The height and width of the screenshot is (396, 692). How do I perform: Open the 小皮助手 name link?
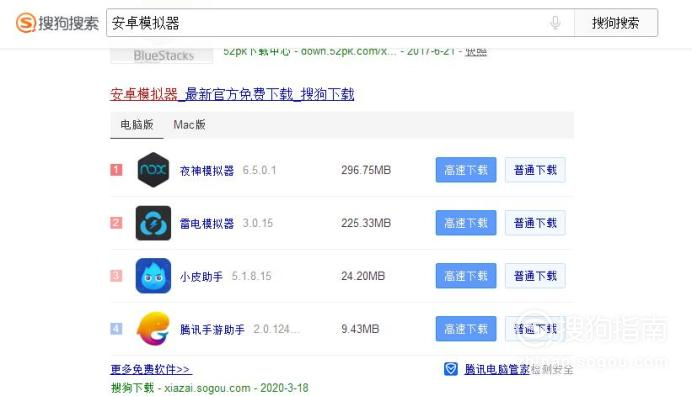(x=201, y=276)
